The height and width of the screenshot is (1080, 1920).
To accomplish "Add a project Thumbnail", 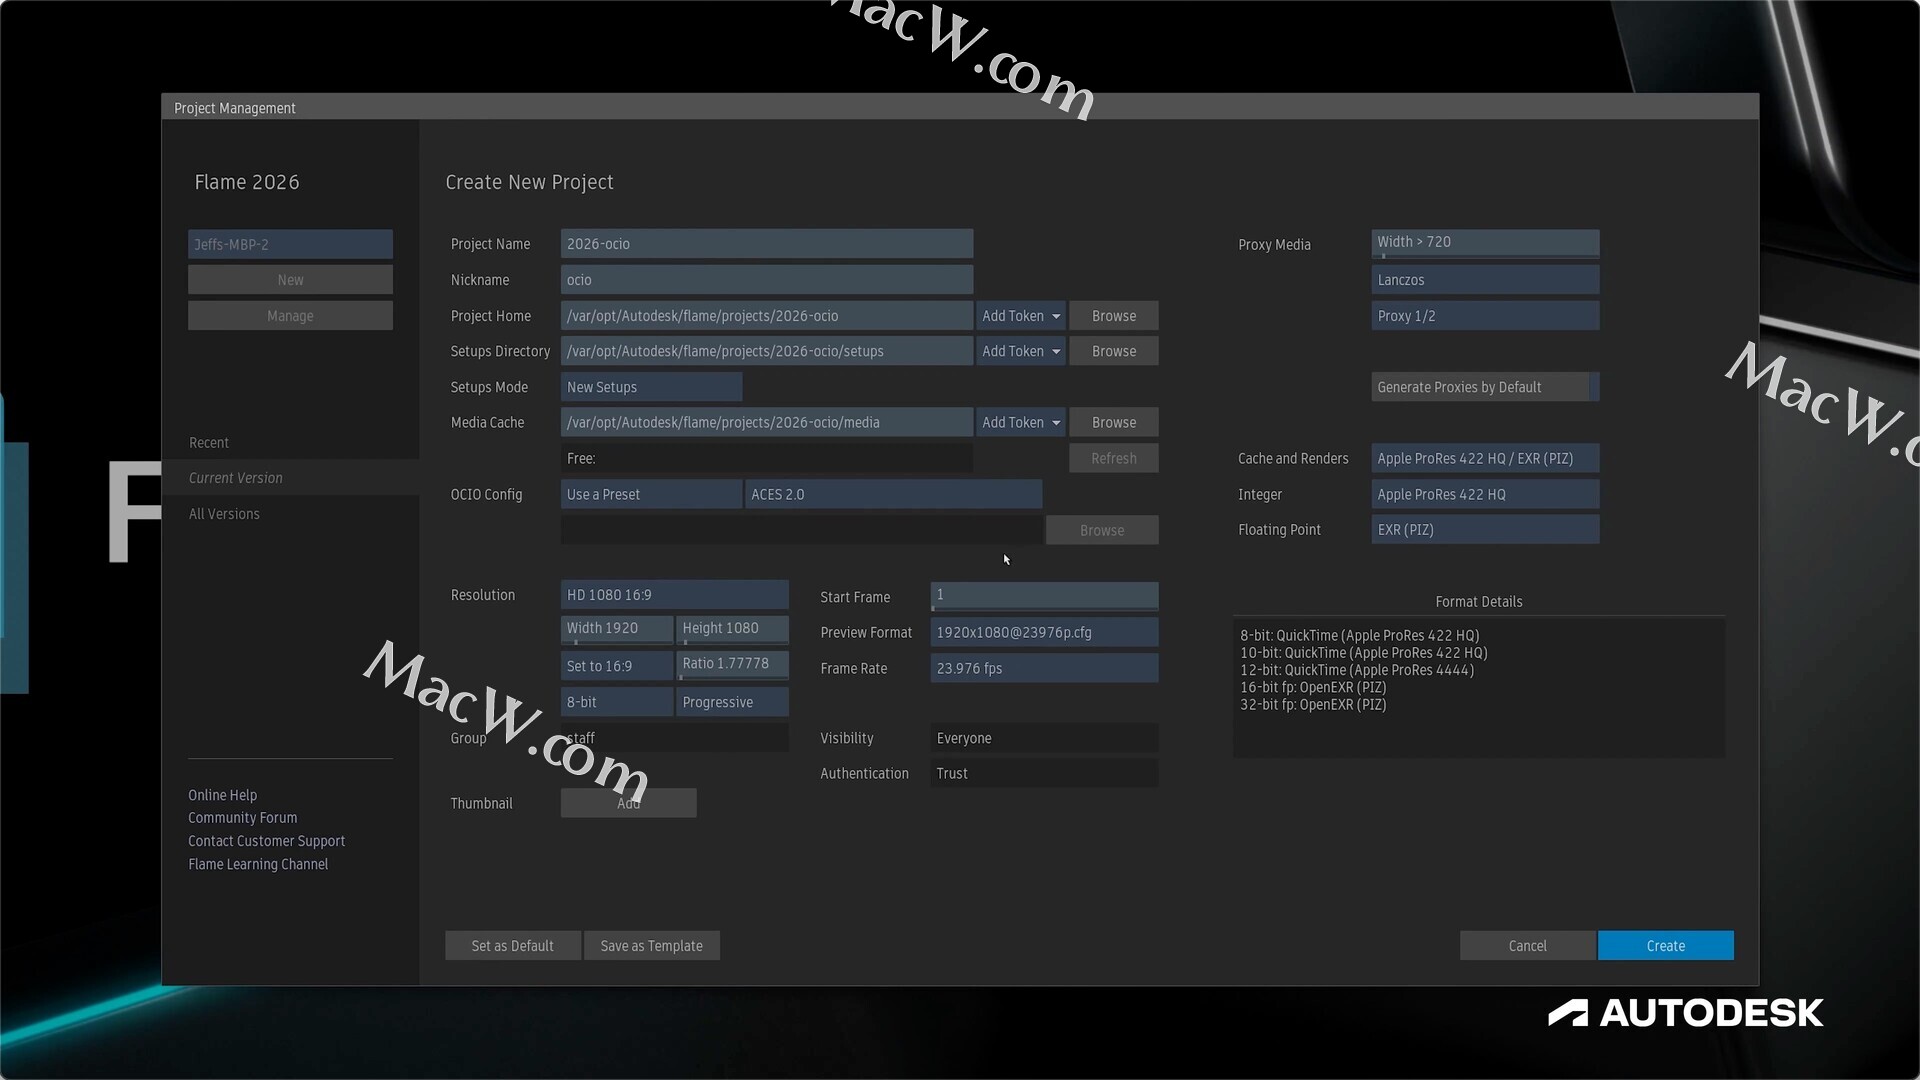I will [x=628, y=803].
